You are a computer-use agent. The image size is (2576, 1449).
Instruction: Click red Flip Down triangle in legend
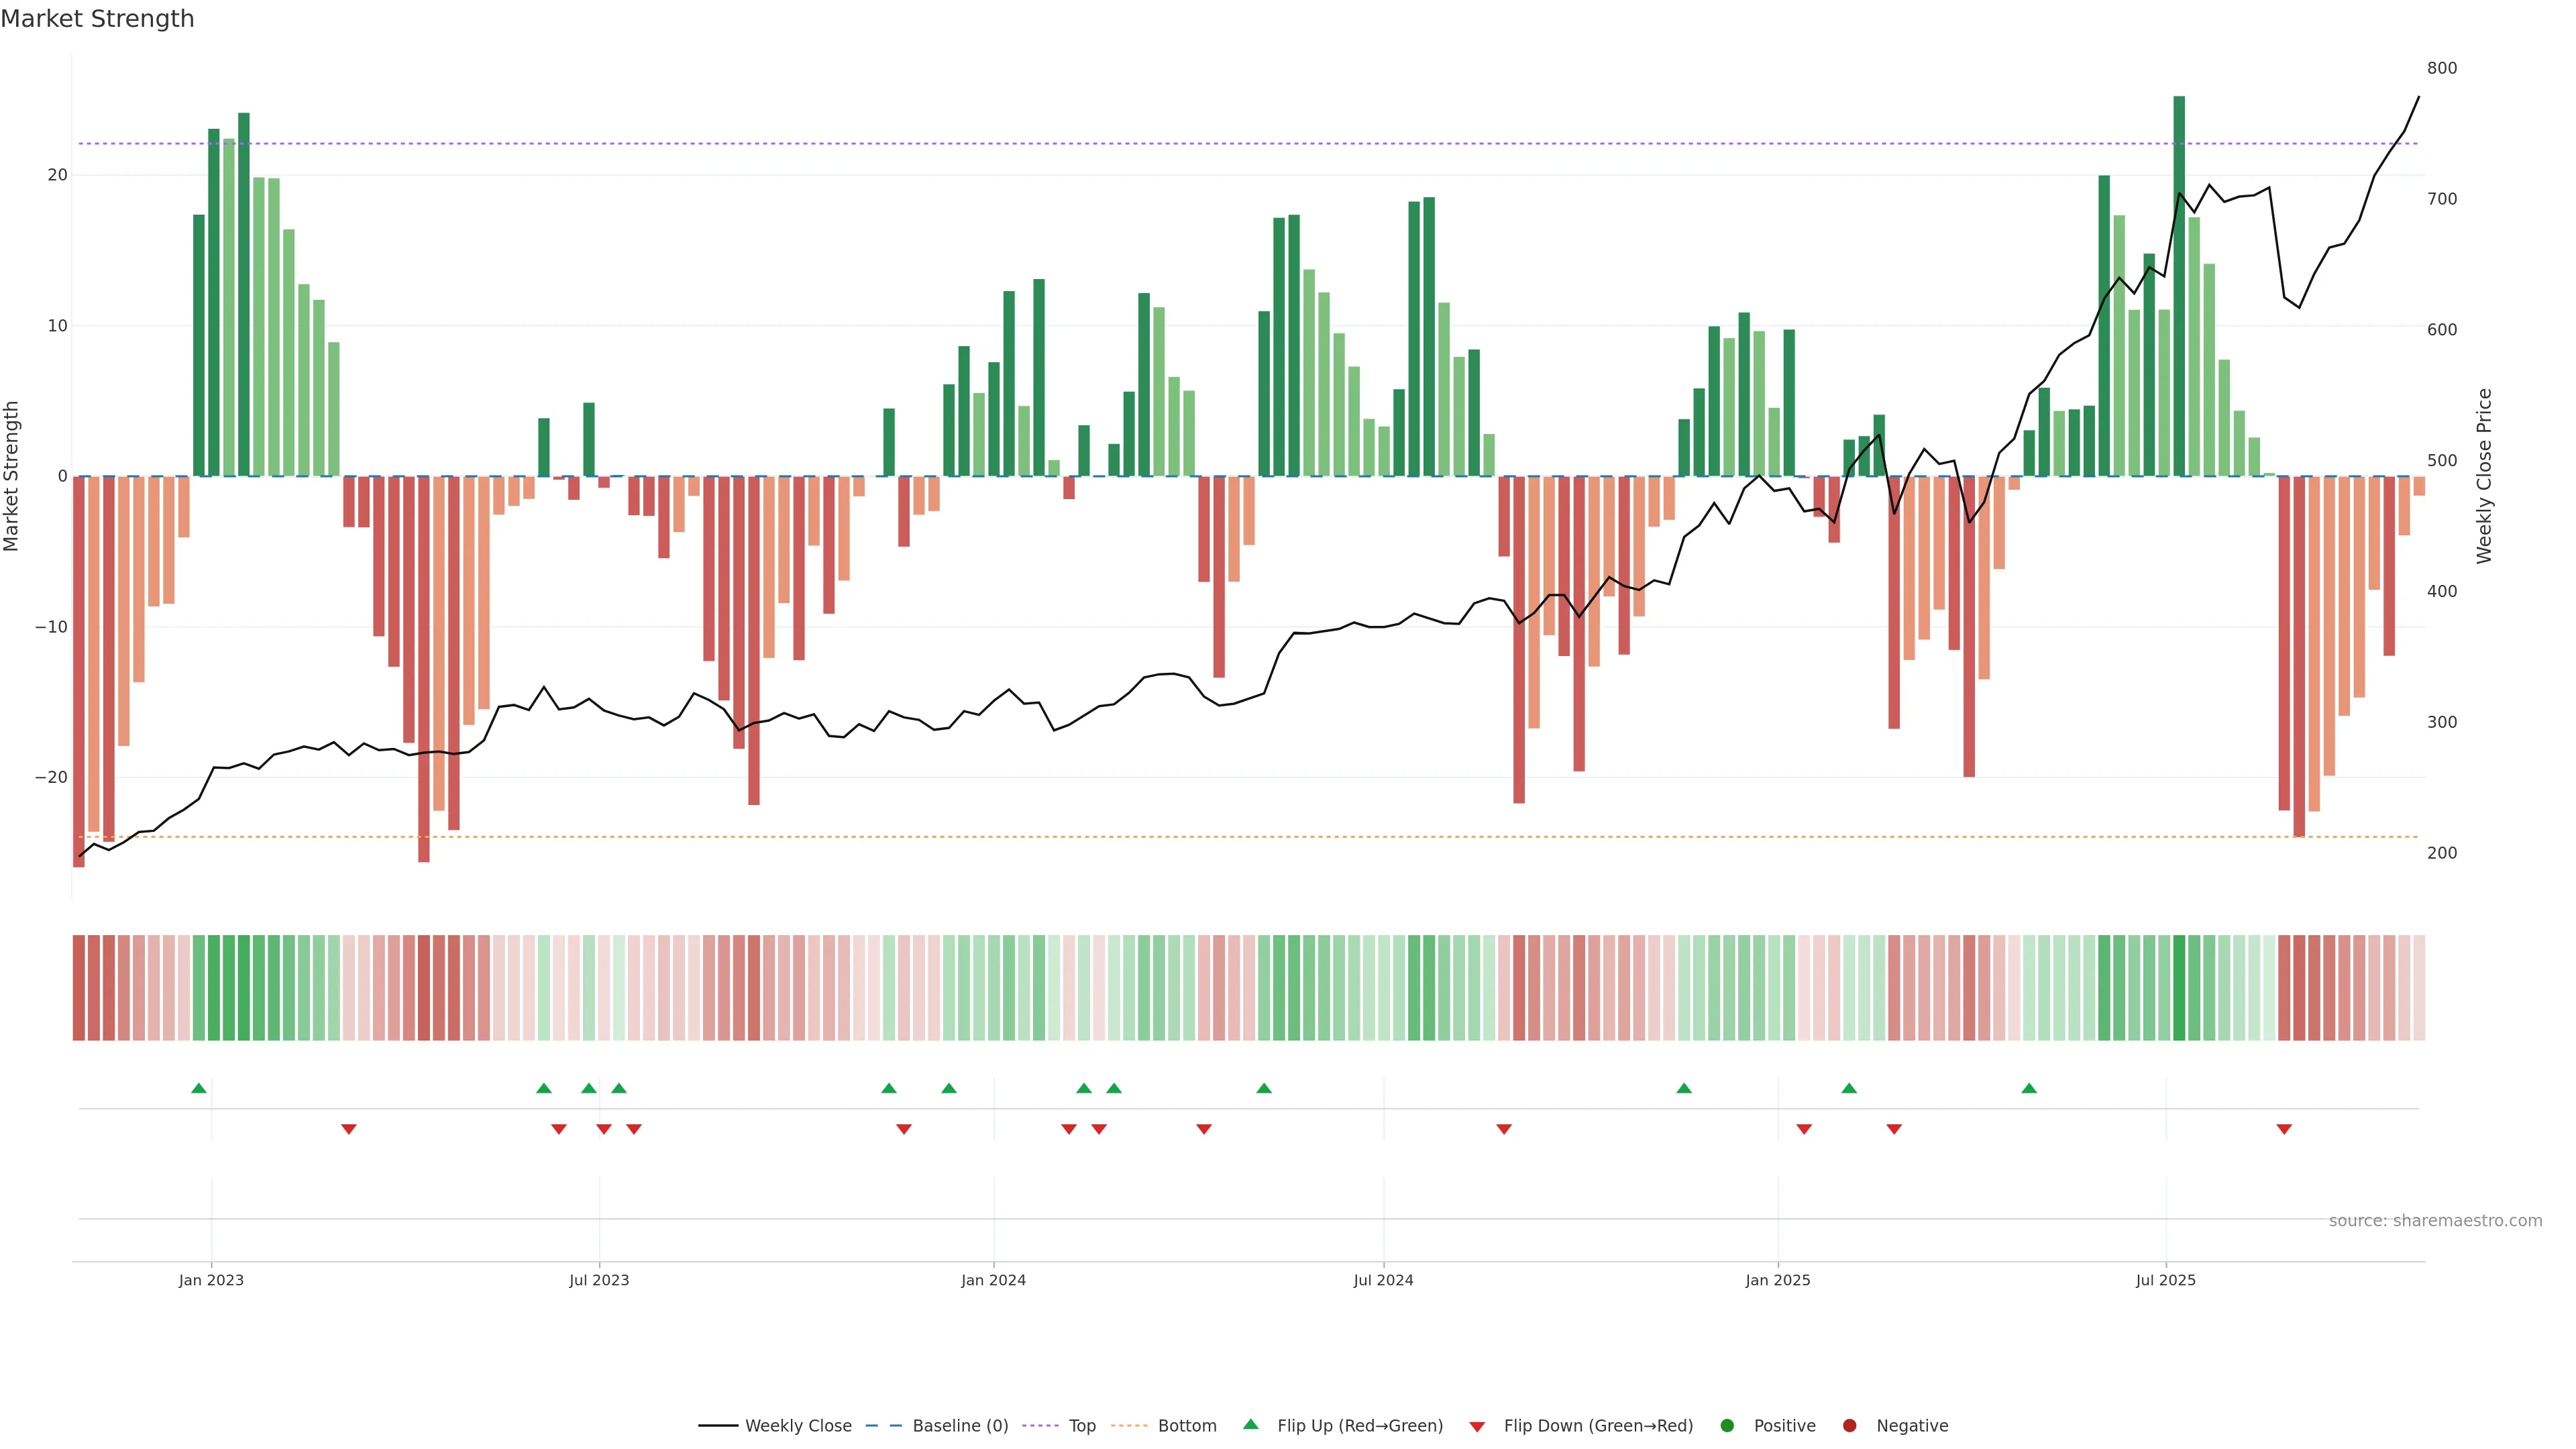[1477, 1427]
